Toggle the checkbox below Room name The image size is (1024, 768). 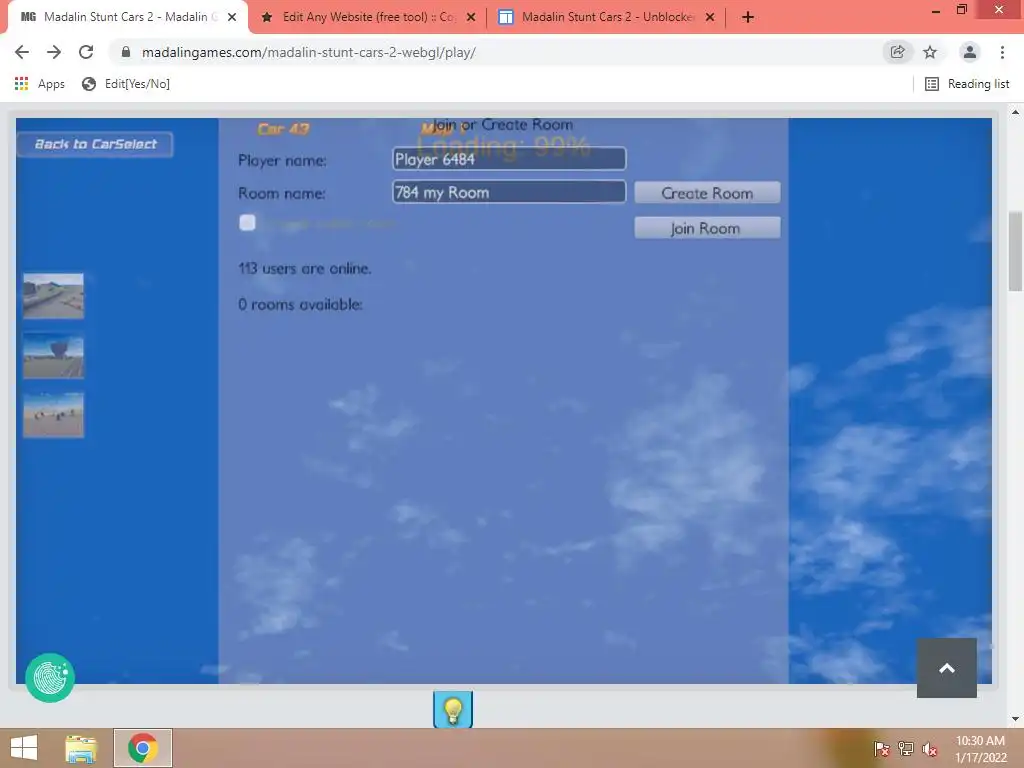(x=248, y=223)
